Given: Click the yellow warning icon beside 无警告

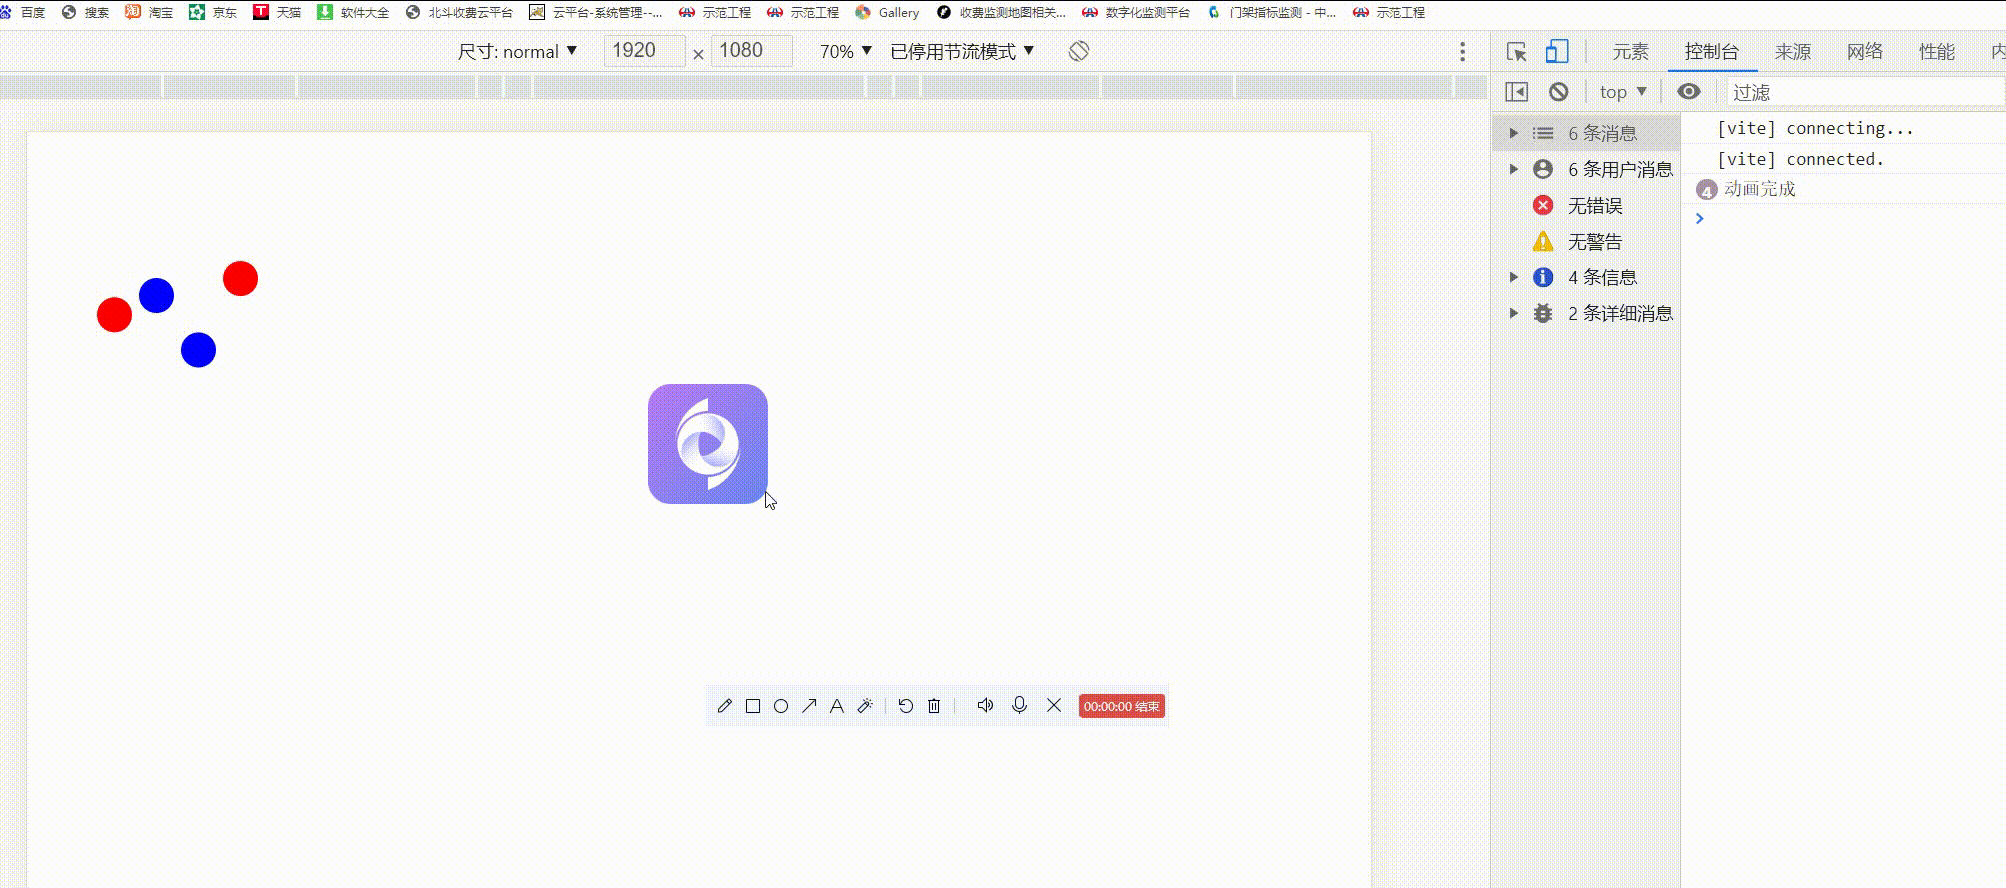Looking at the screenshot, I should (1543, 241).
